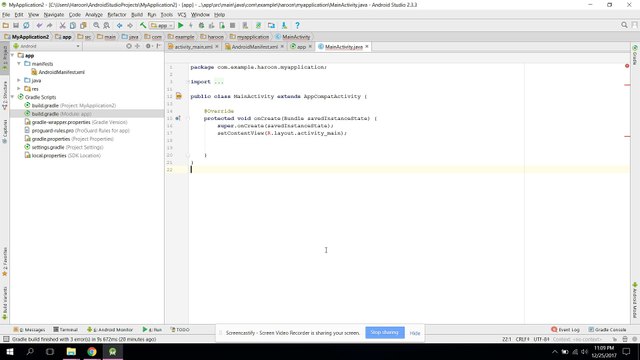Click the Redo arrow icon
The height and width of the screenshot is (360, 640).
tap(49, 25)
